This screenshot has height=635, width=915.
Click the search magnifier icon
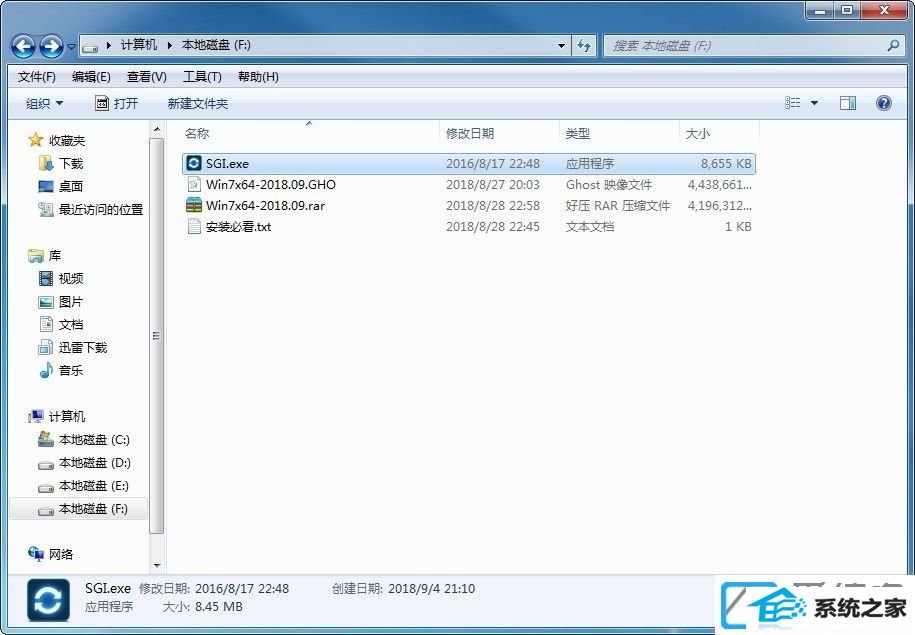(x=893, y=46)
